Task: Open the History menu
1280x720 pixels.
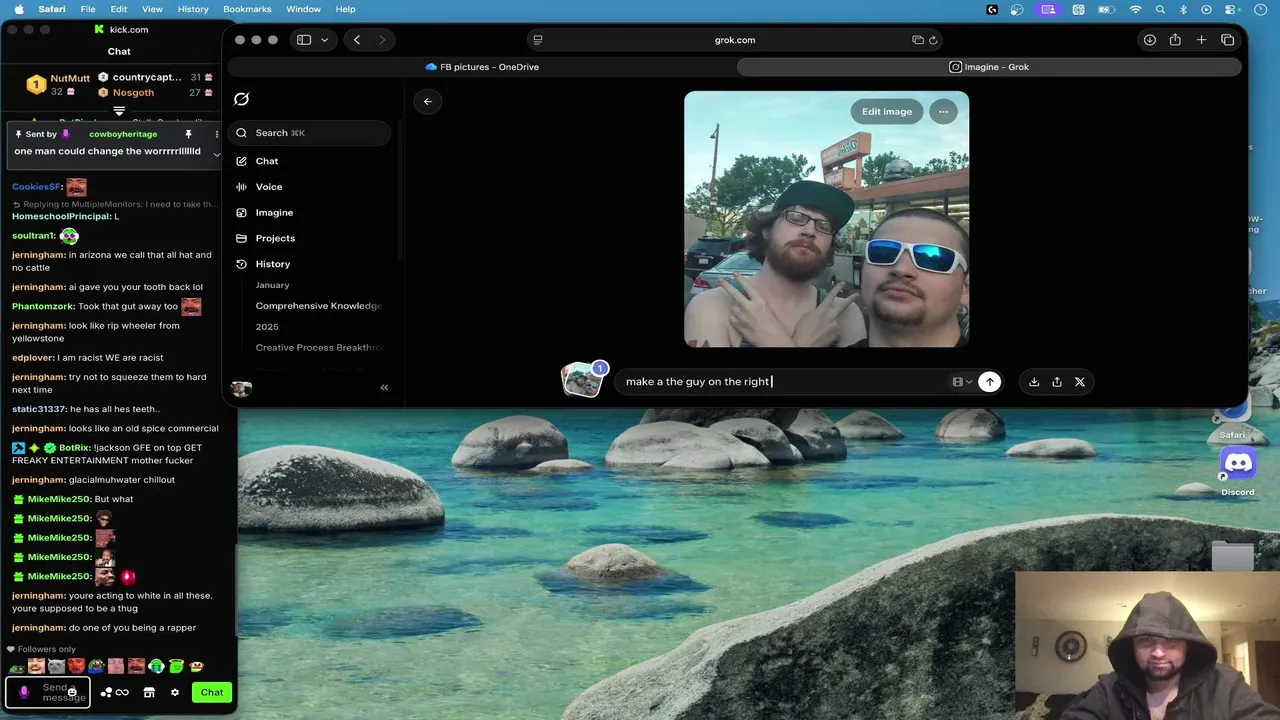Action: coord(193,9)
